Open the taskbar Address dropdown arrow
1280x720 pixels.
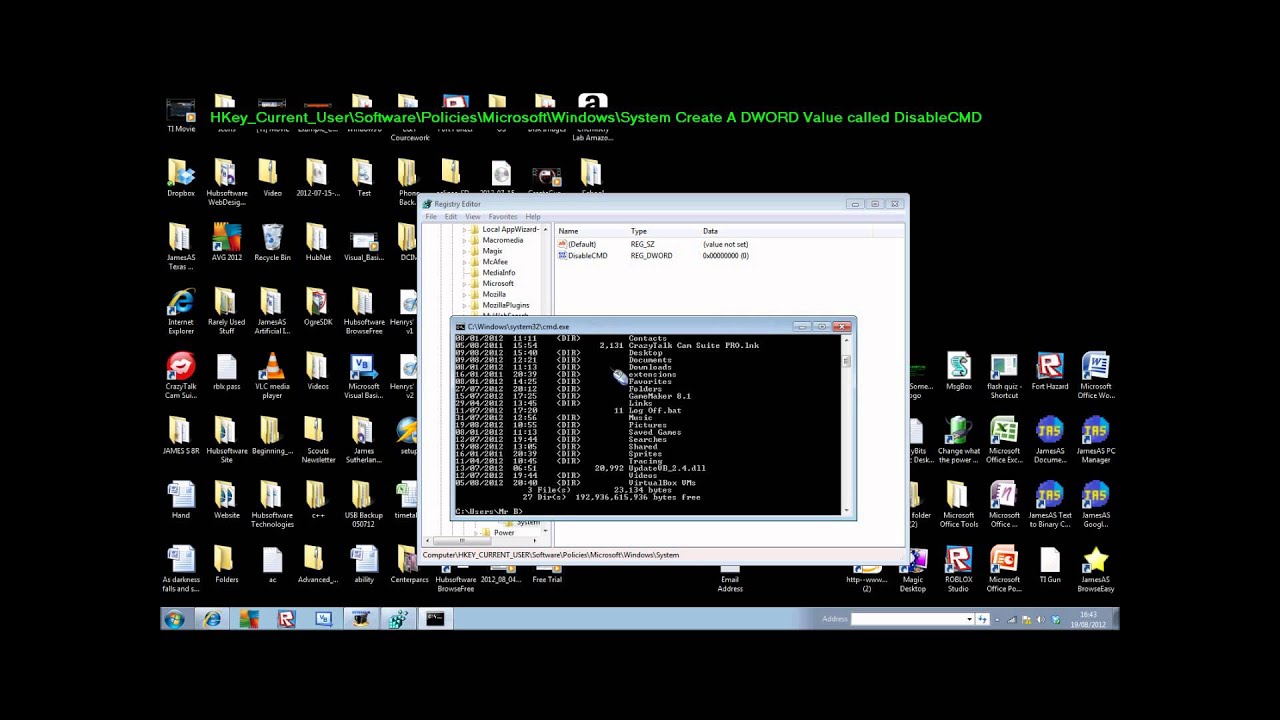(969, 619)
